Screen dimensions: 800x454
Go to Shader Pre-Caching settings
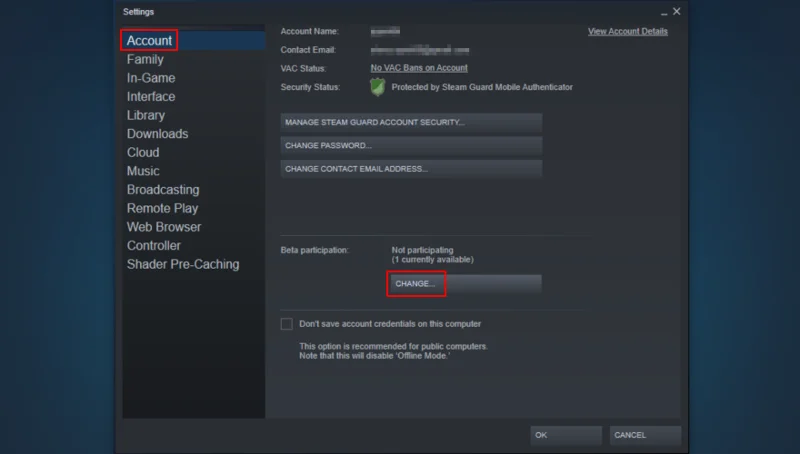tap(183, 264)
